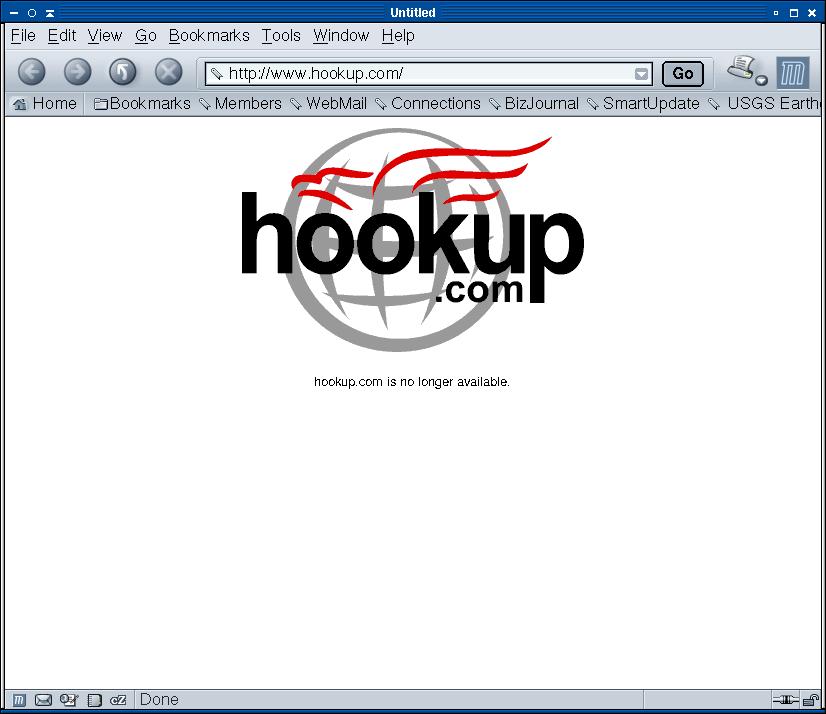Close the Untitled browser window
This screenshot has height=714, width=826.
pos(812,13)
